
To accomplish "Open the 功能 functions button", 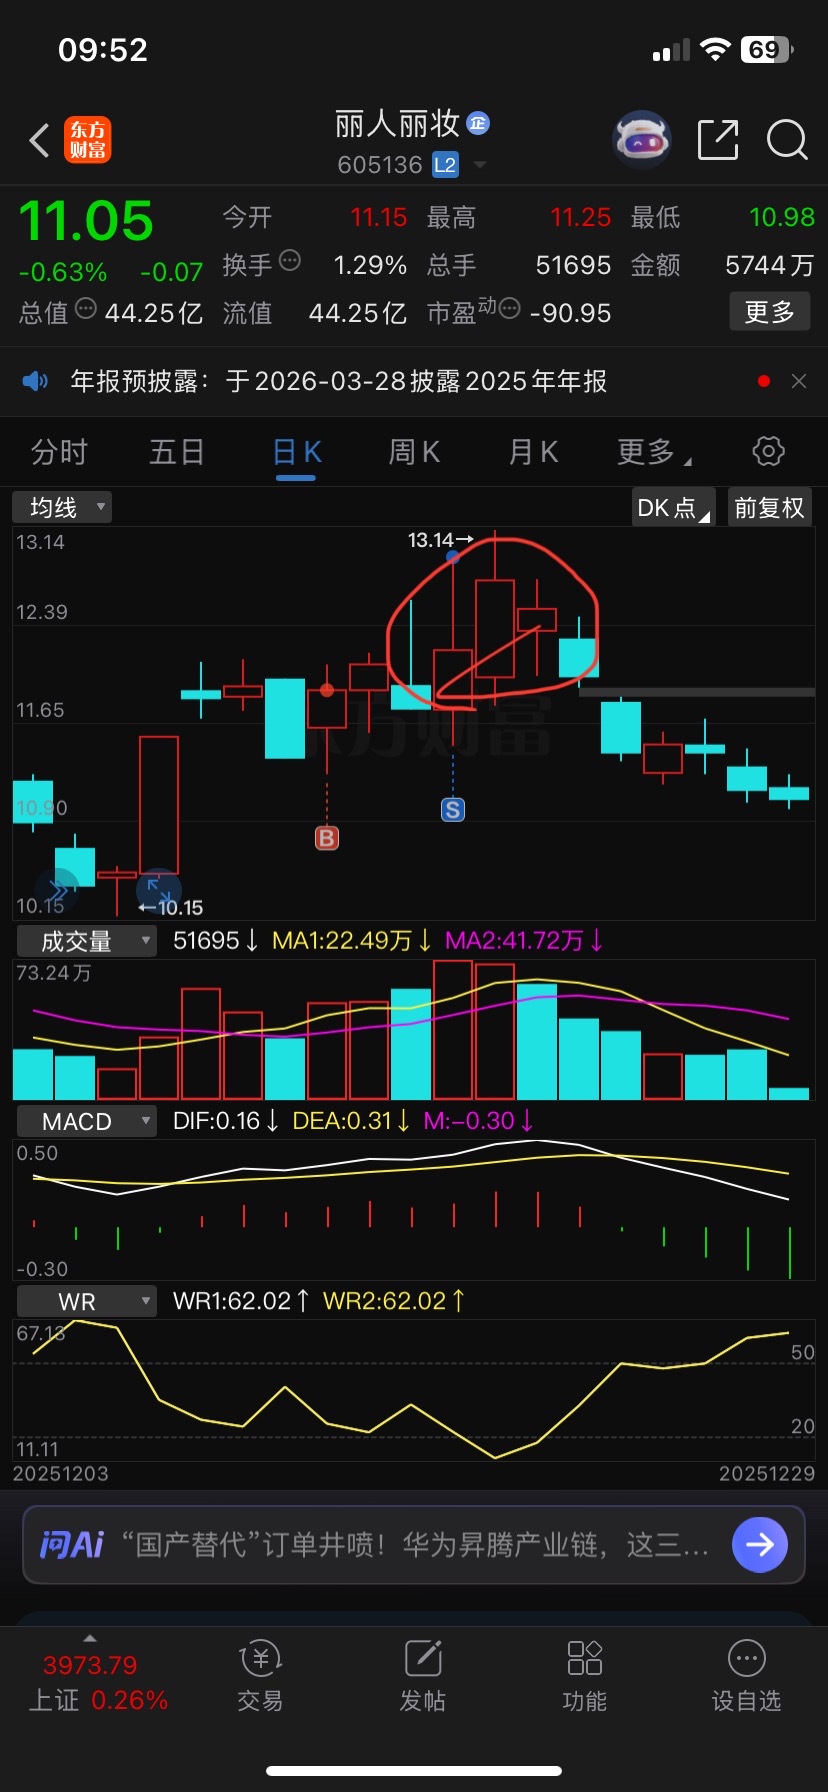I will click(x=584, y=1677).
